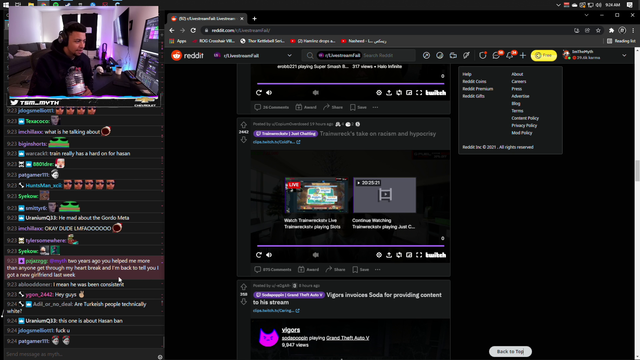Click Back to Top button
This screenshot has width=640, height=360.
[x=510, y=351]
